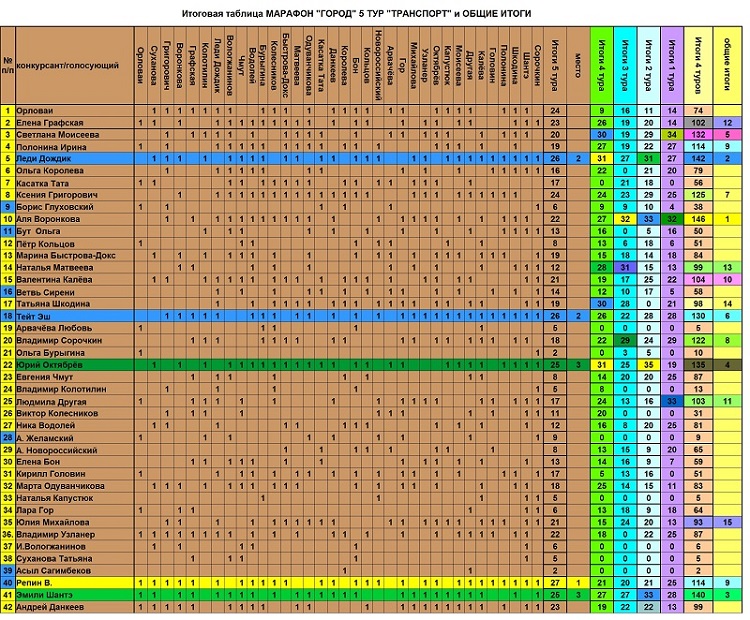This screenshot has height=620, width=750.
Task: Select the name 'А. Новороссийский'
Action: click(56, 450)
